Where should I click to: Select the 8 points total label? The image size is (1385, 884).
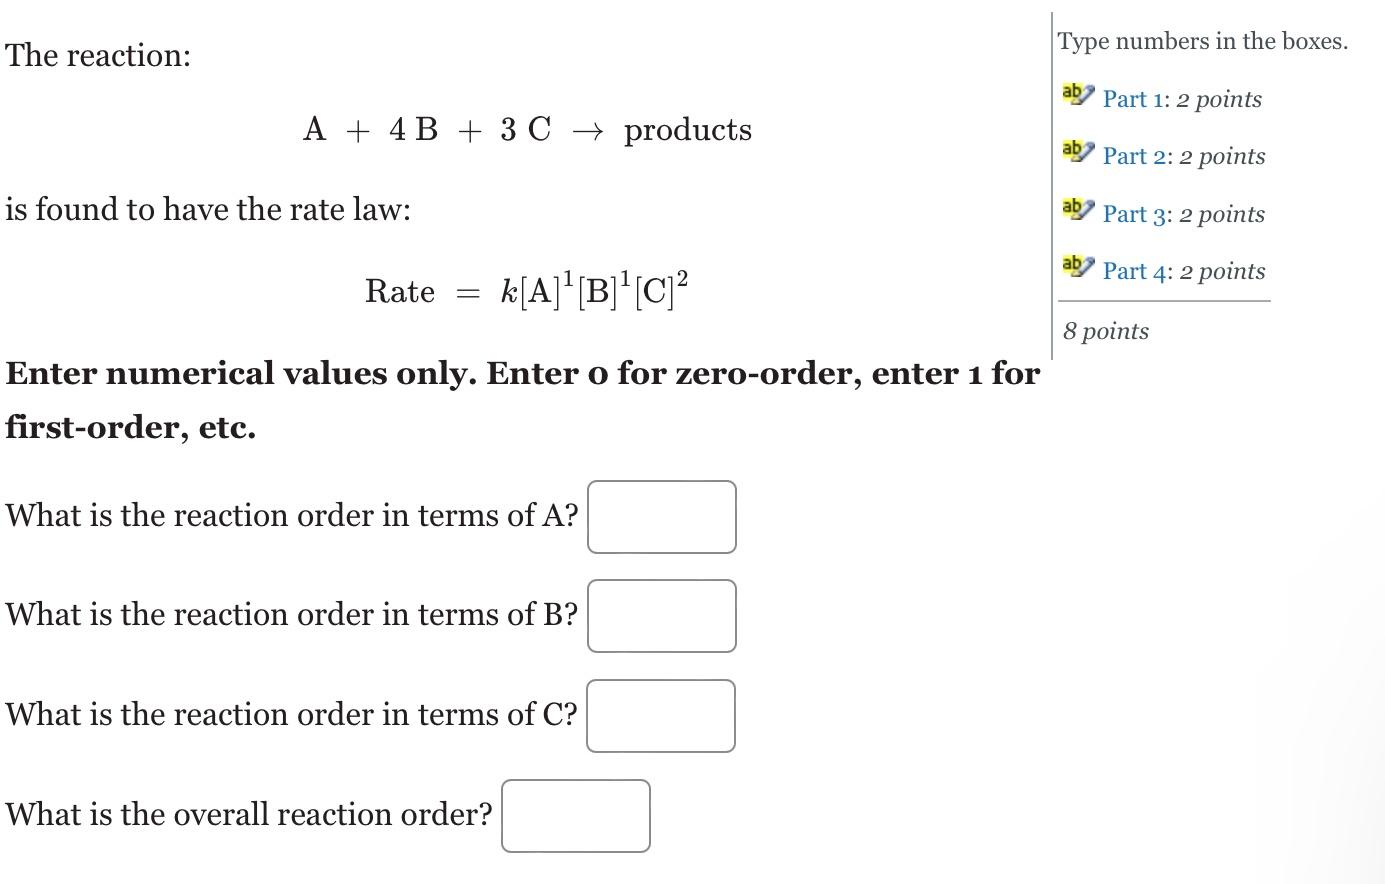point(1106,331)
